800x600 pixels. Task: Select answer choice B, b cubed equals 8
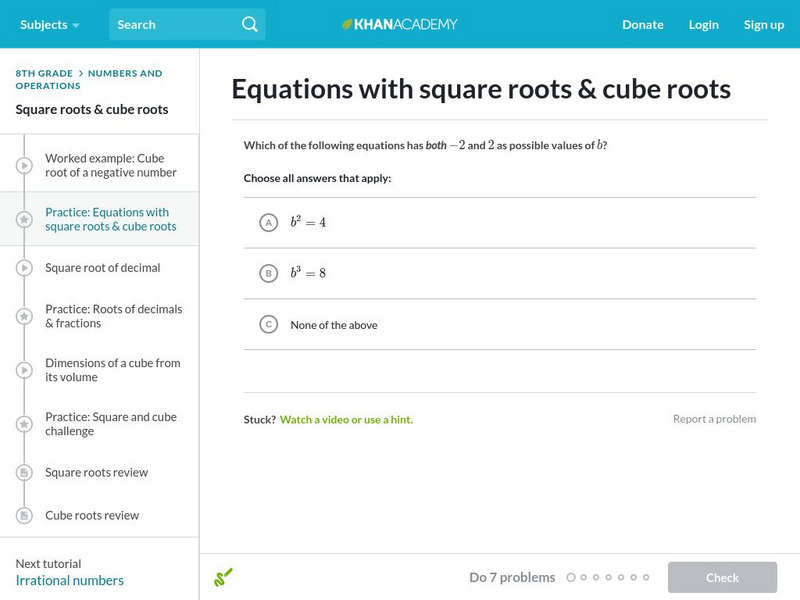tap(268, 273)
